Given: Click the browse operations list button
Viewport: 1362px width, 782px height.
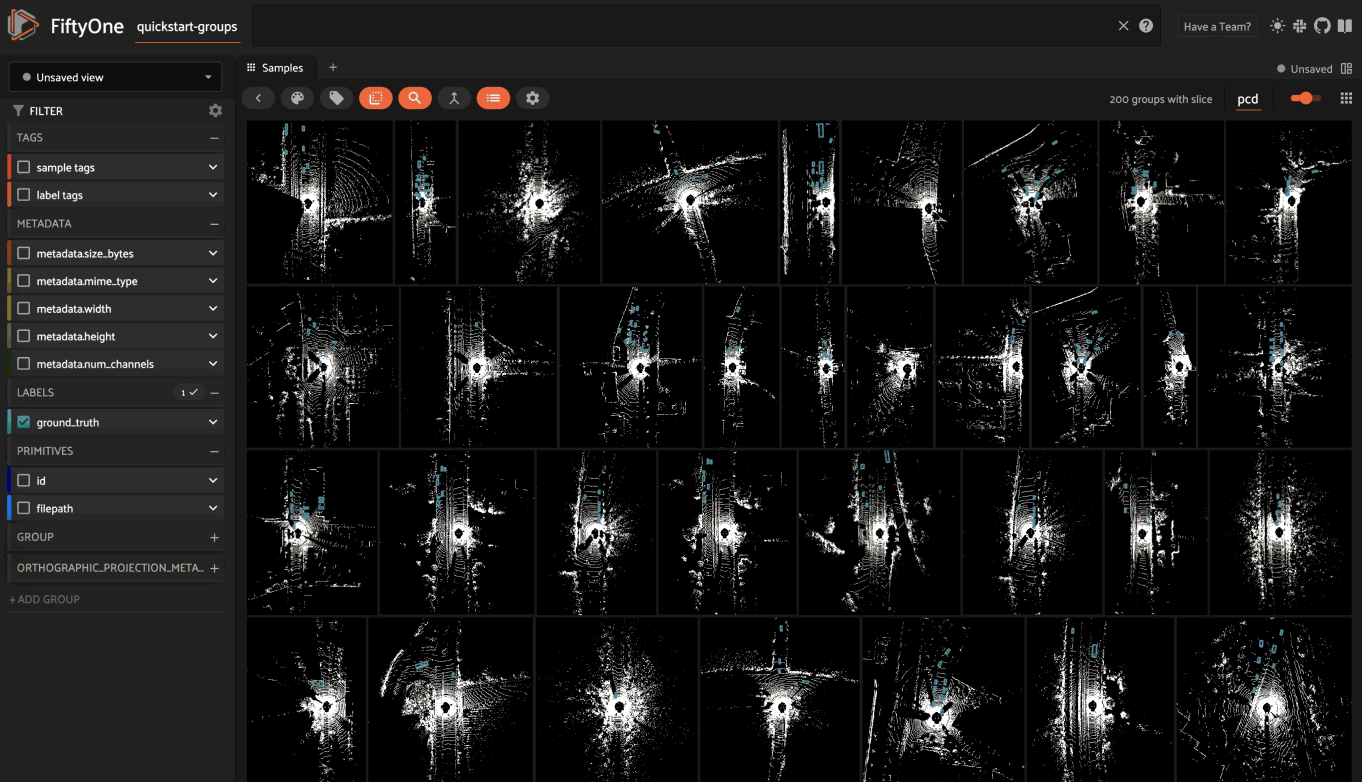Looking at the screenshot, I should click(x=493, y=98).
